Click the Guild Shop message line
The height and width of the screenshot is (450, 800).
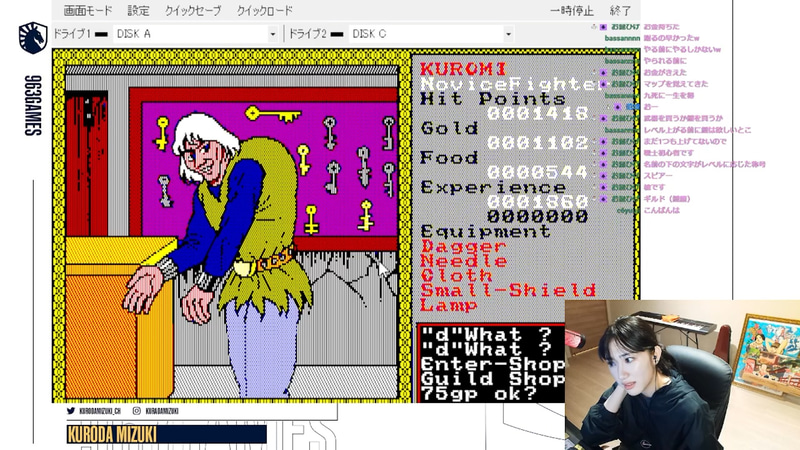pyautogui.click(x=492, y=379)
